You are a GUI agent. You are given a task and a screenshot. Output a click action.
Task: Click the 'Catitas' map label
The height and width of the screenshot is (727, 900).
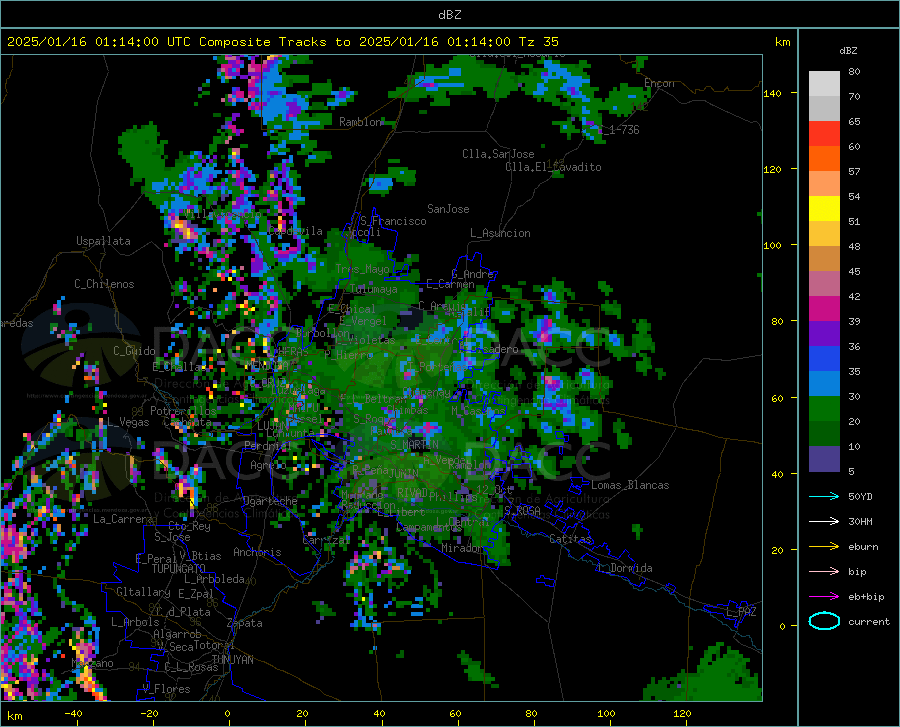pos(570,539)
